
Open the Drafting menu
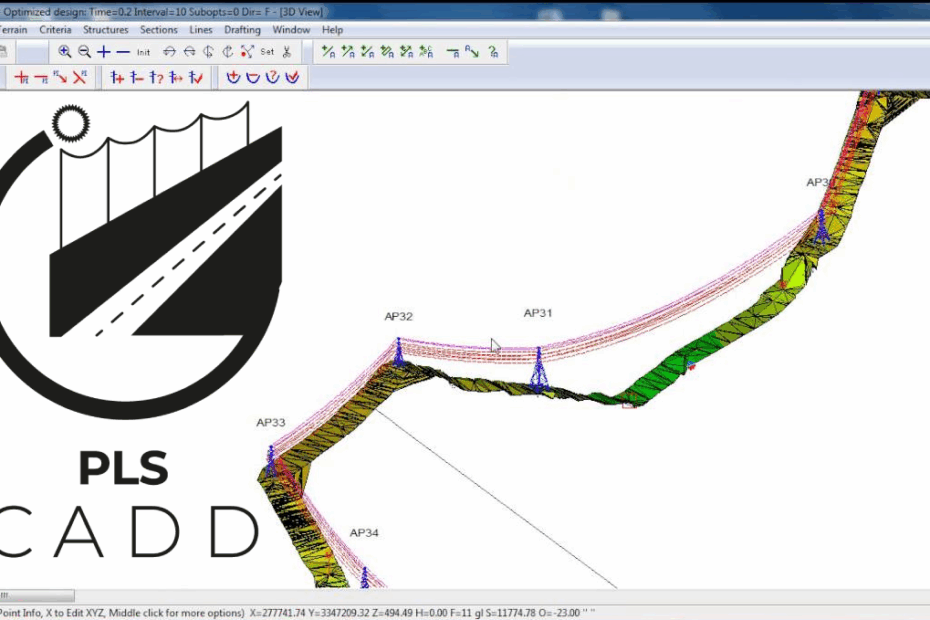pos(242,30)
